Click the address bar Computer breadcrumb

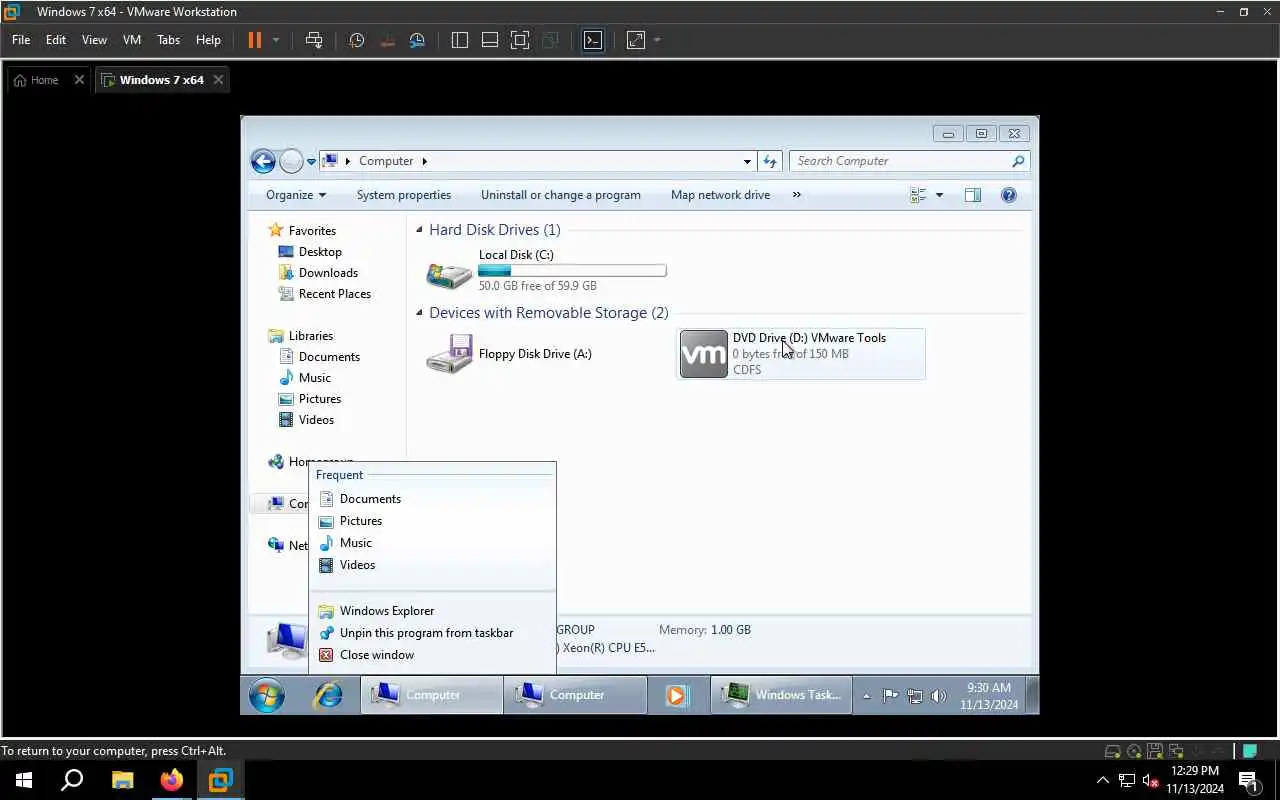(386, 161)
